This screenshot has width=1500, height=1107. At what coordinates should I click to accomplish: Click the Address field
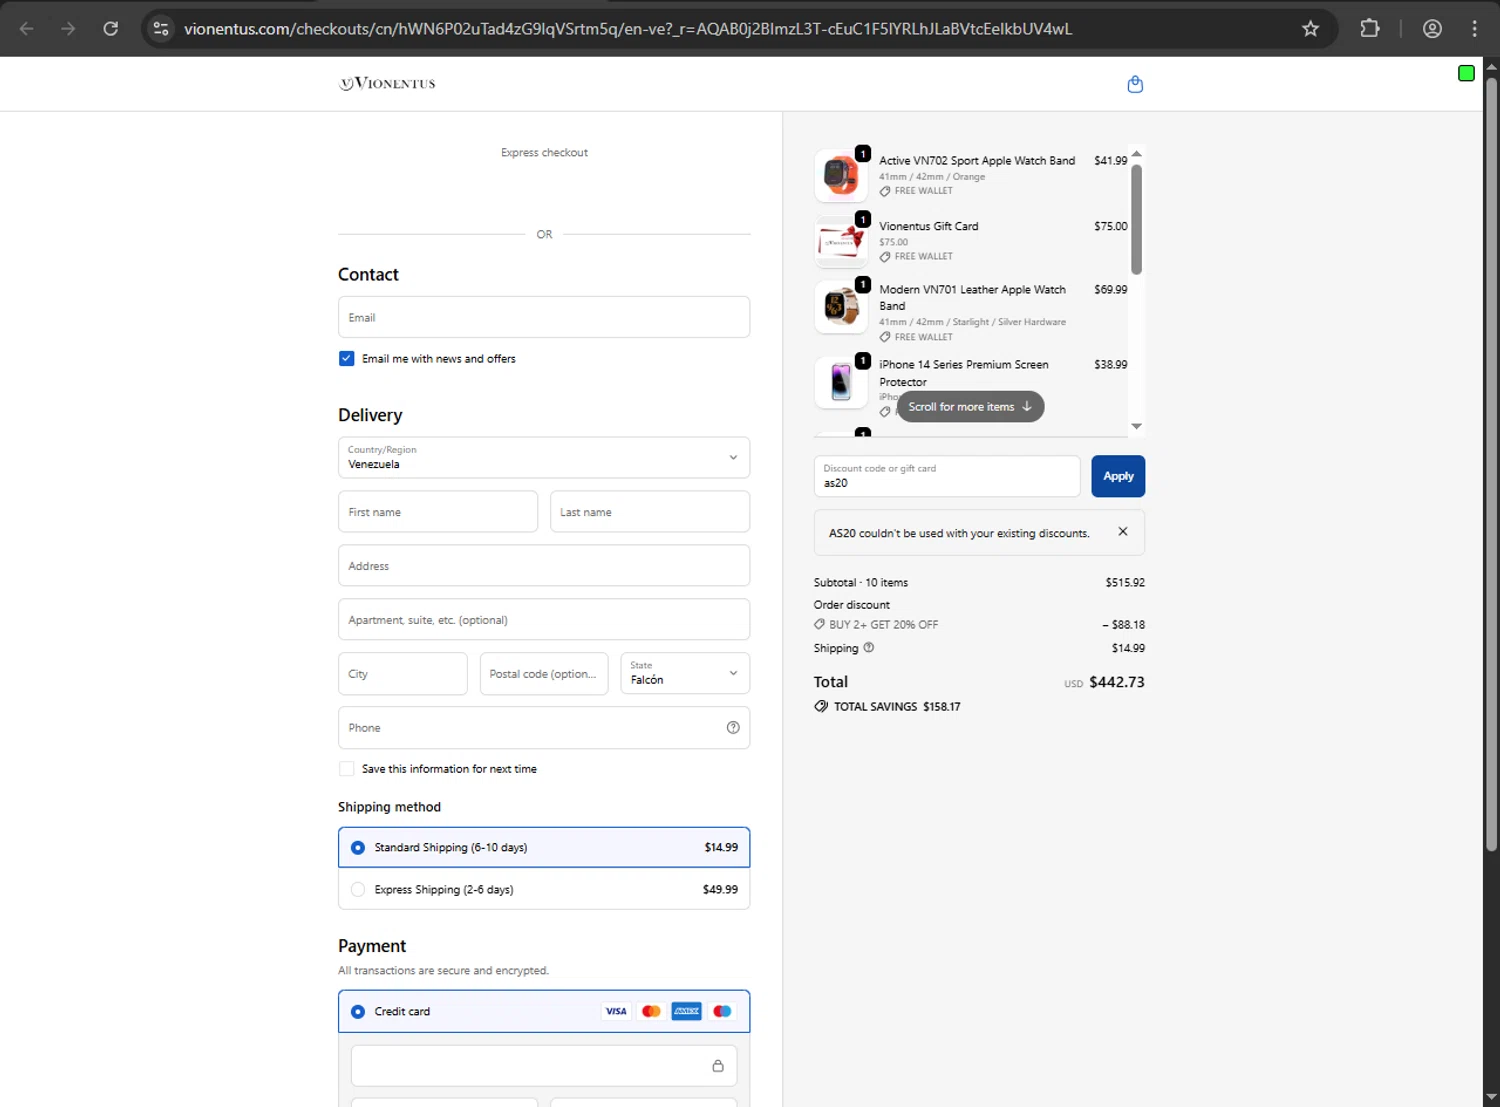pyautogui.click(x=544, y=566)
